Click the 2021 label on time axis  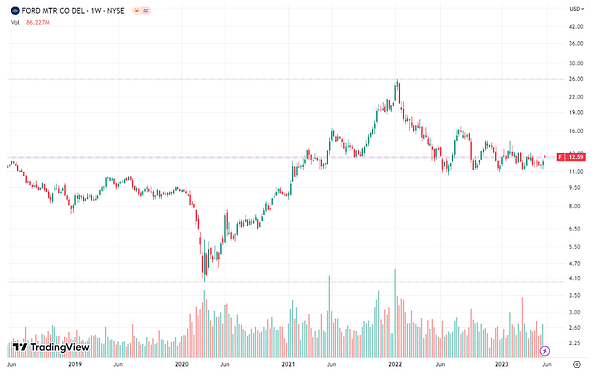pos(288,364)
